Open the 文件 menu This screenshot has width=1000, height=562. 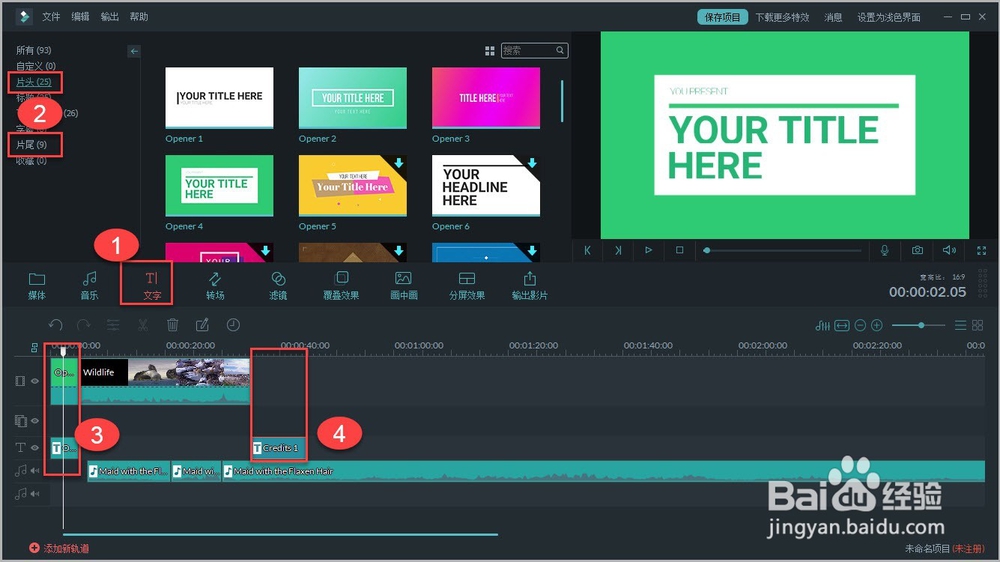point(51,17)
